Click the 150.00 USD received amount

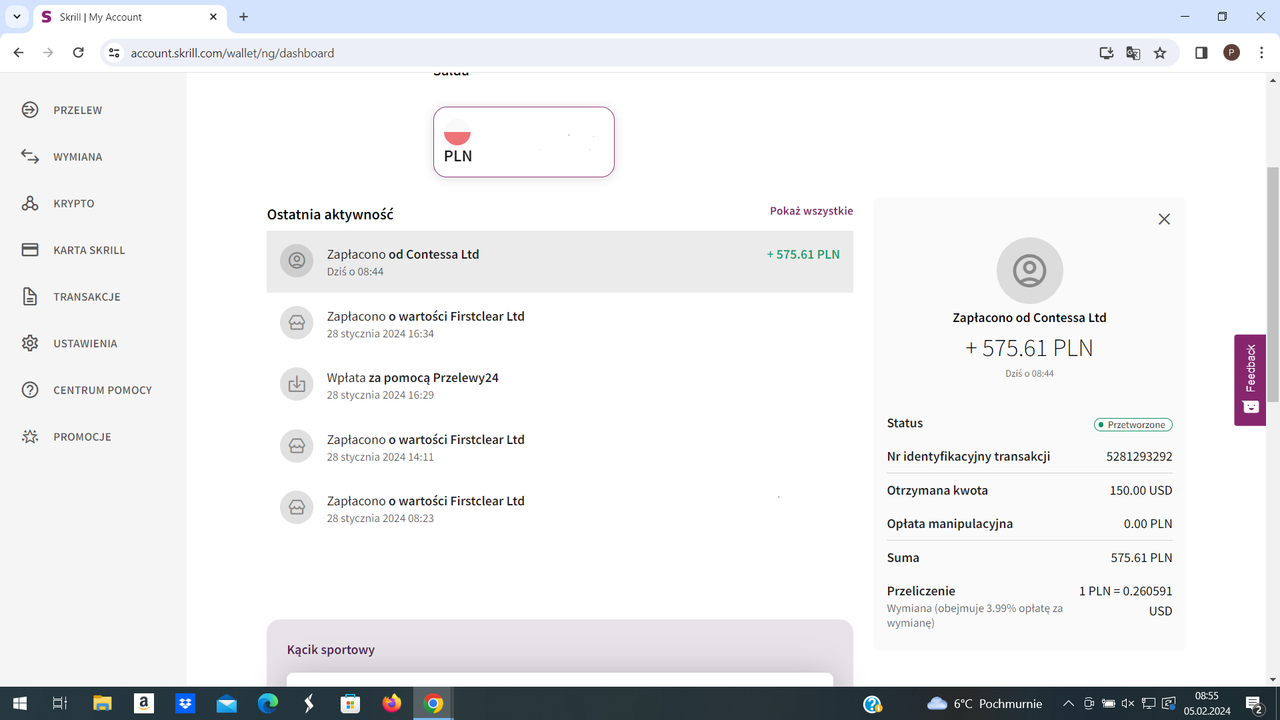click(1141, 491)
